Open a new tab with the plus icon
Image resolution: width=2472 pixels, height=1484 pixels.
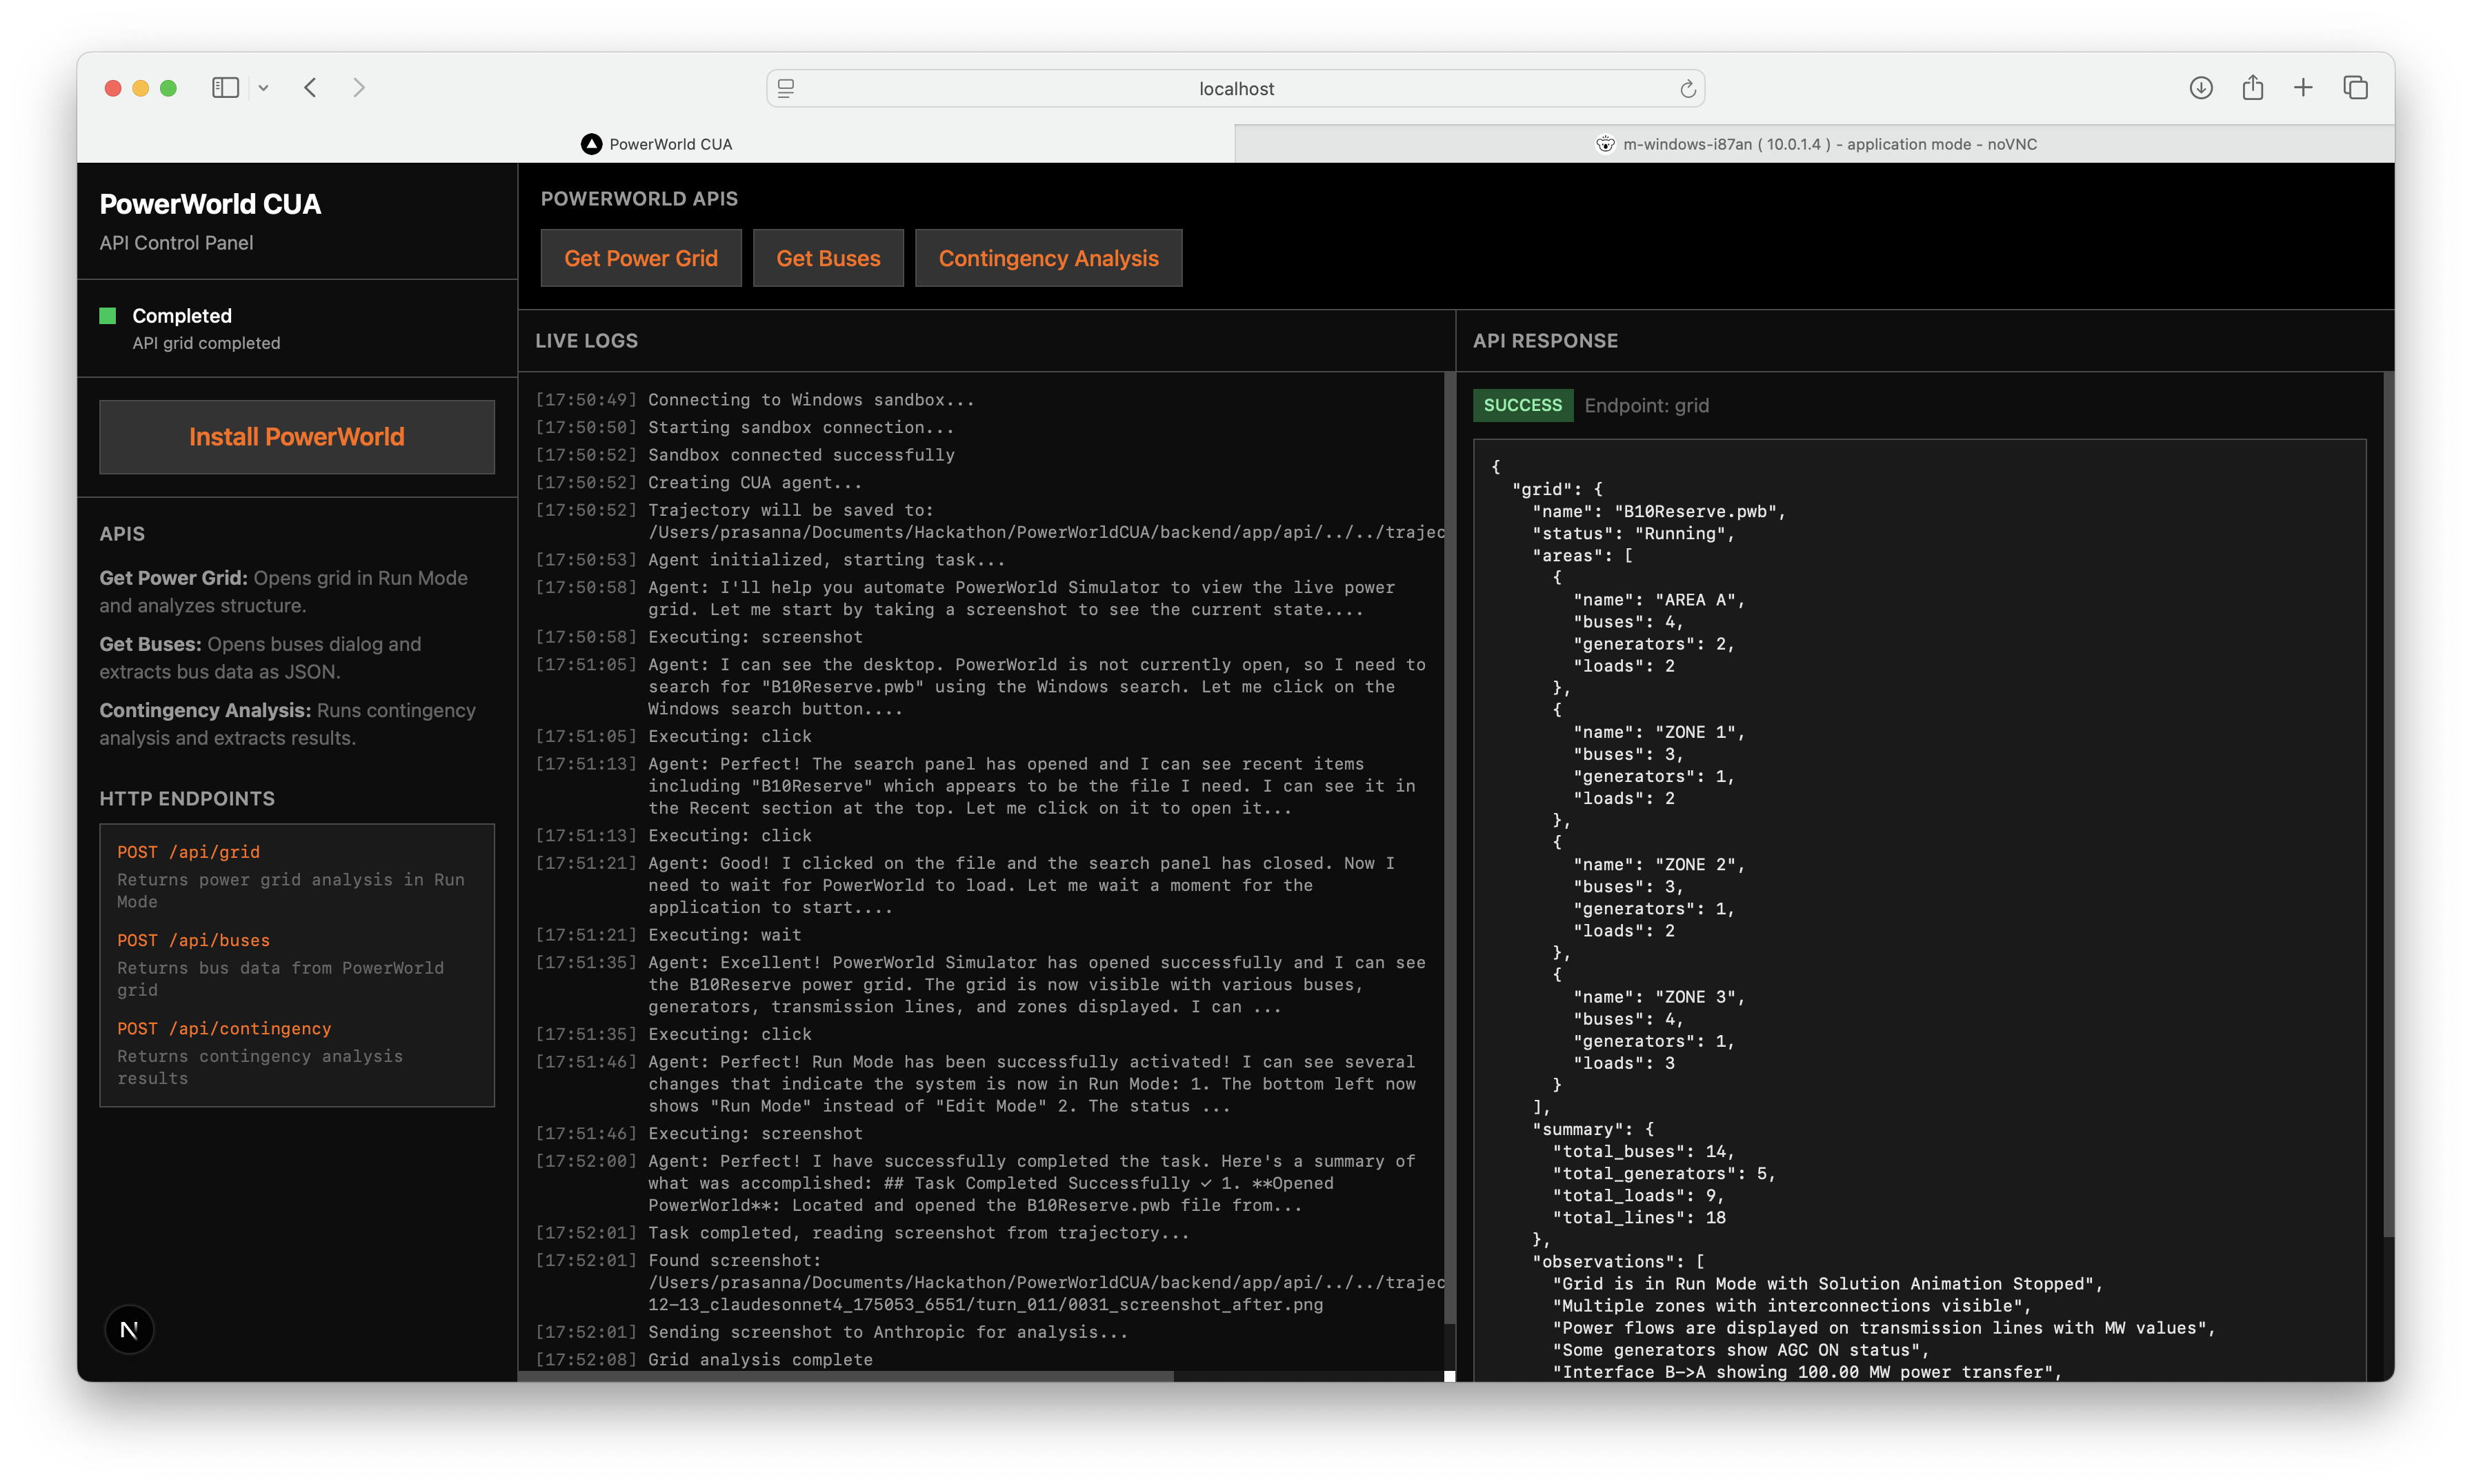2303,88
